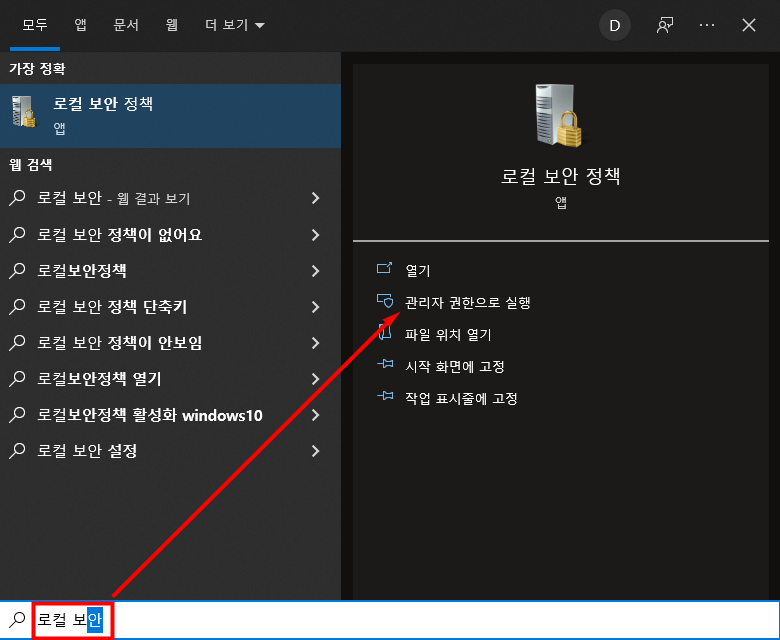Click 열기 to open the app
The height and width of the screenshot is (640, 780).
417,271
